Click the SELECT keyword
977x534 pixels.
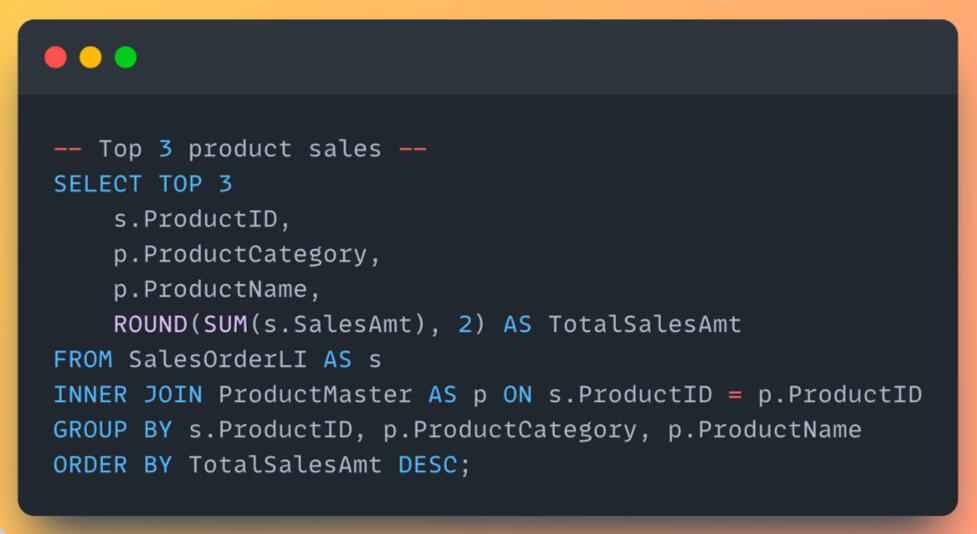[98, 184]
